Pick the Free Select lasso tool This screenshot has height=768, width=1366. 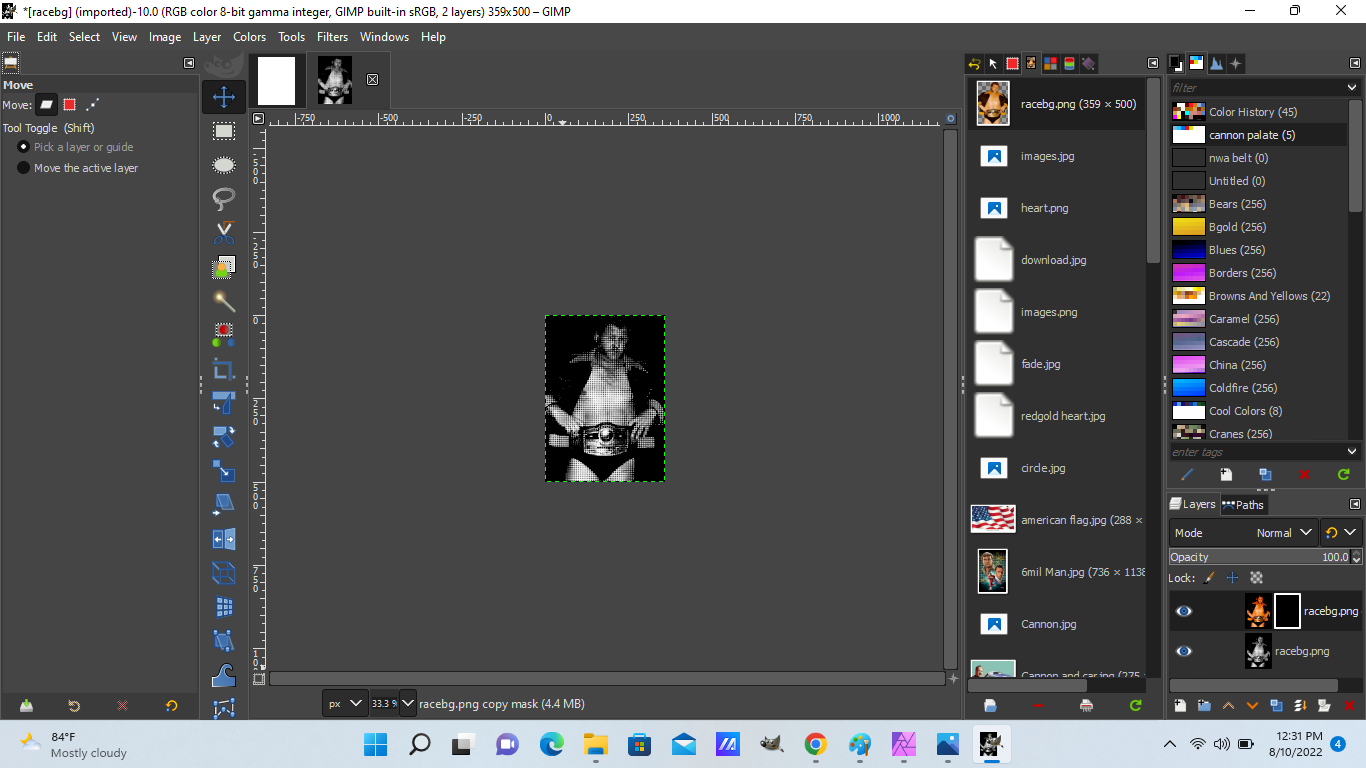coord(224,199)
